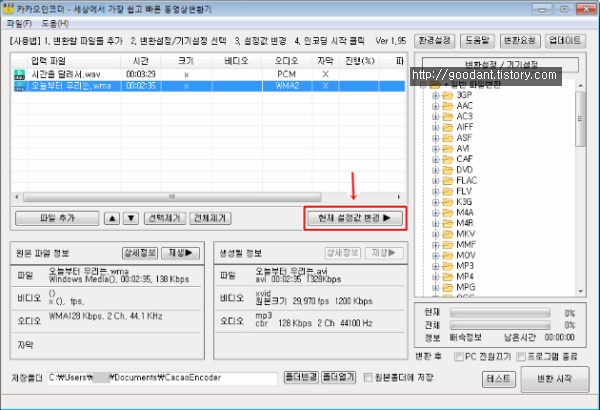Expand the MOV tree node
Viewport: 600px width, 410px height.
coord(435,255)
